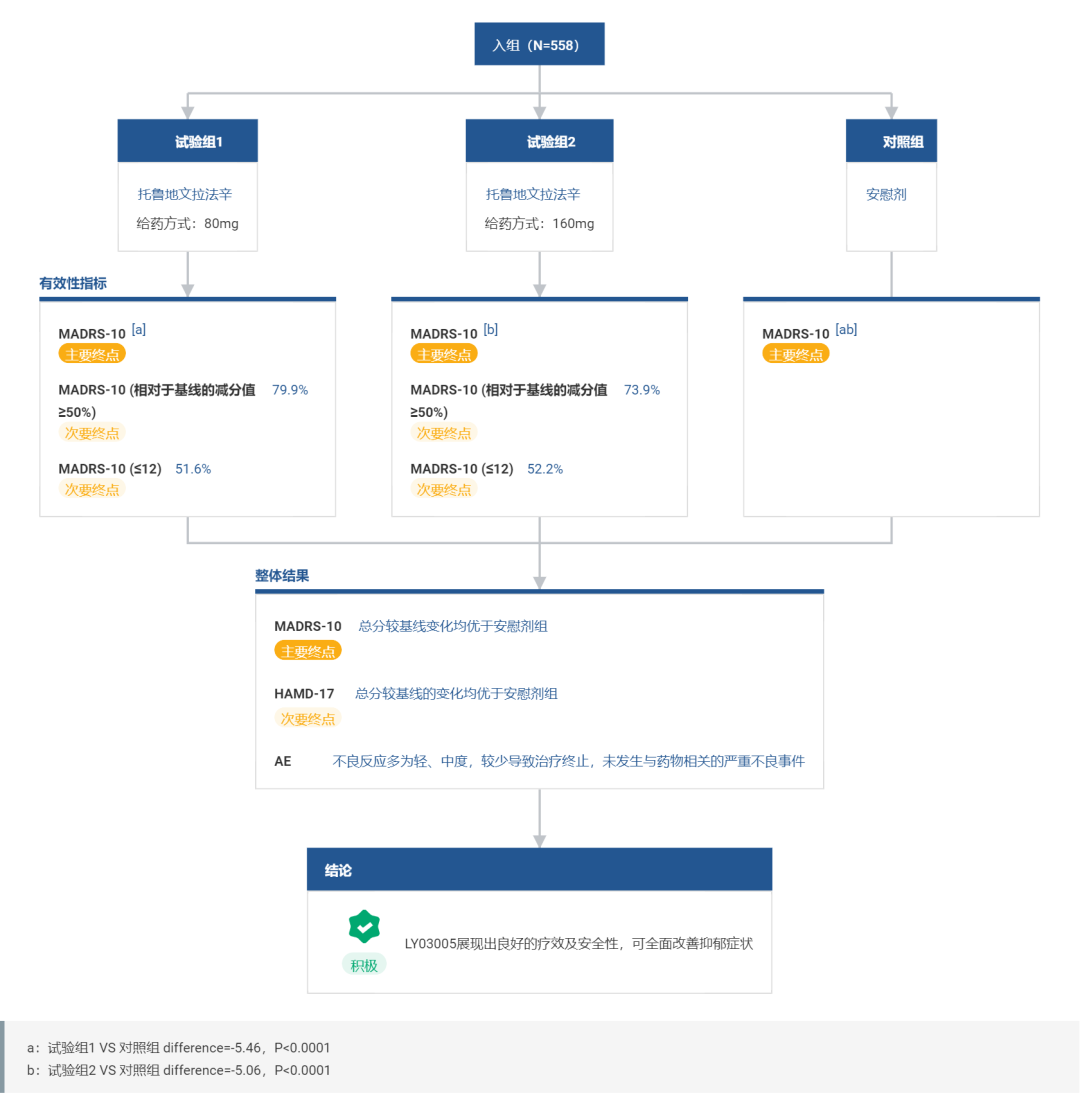Select the 对照组 header box

pos(891,141)
